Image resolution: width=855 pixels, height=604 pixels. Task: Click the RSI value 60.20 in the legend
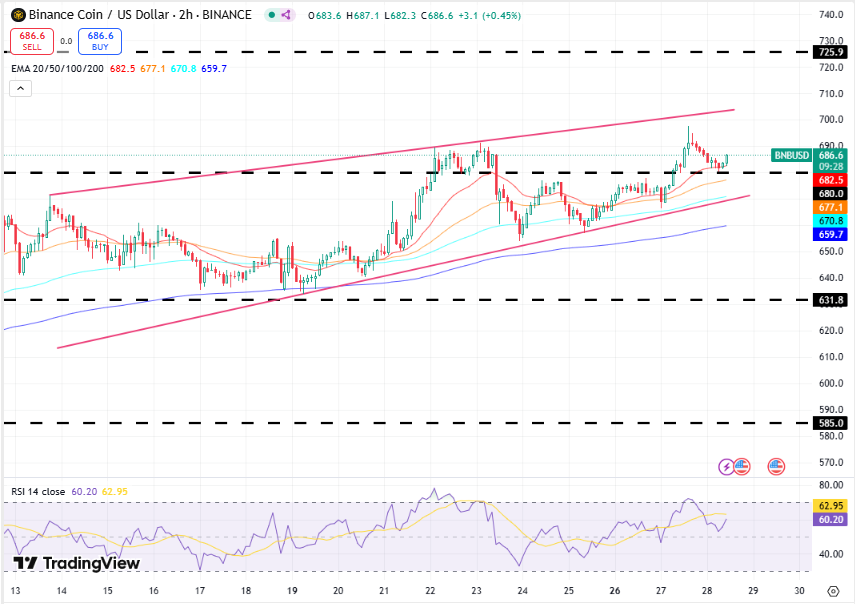tap(84, 492)
